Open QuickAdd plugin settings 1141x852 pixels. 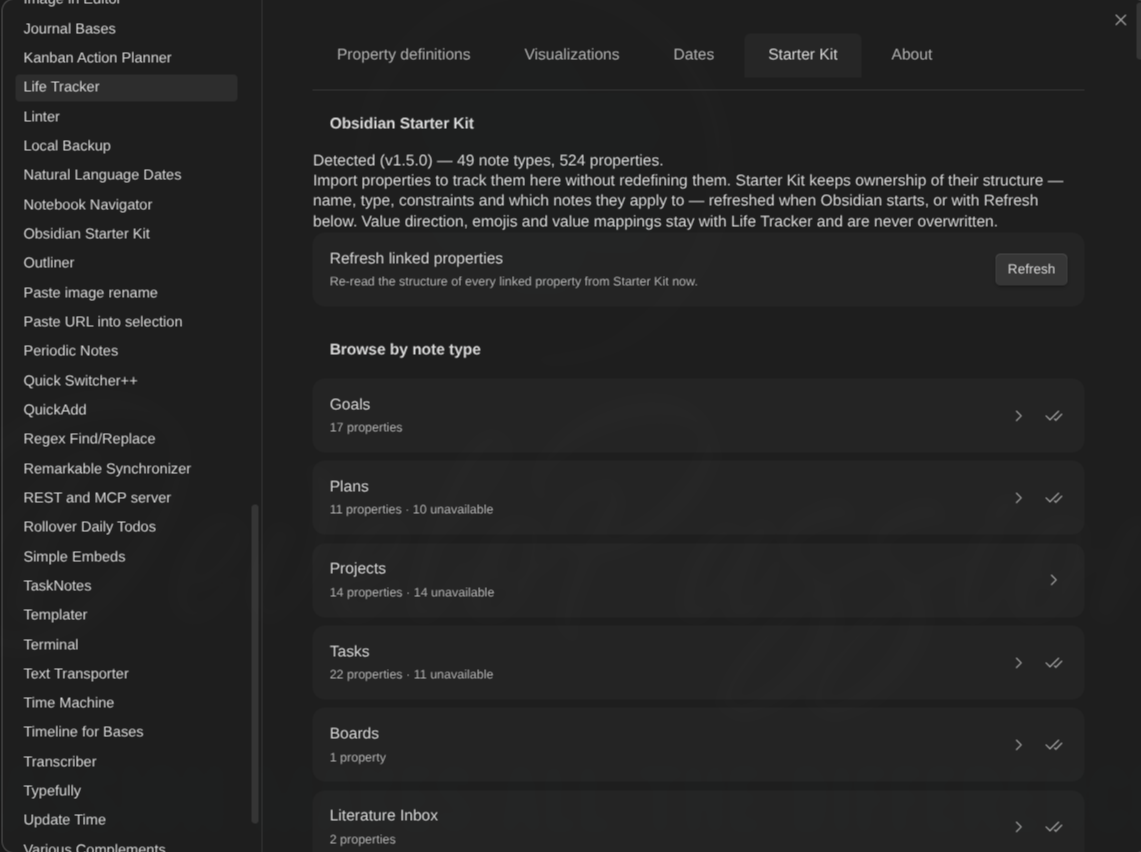coord(126,410)
